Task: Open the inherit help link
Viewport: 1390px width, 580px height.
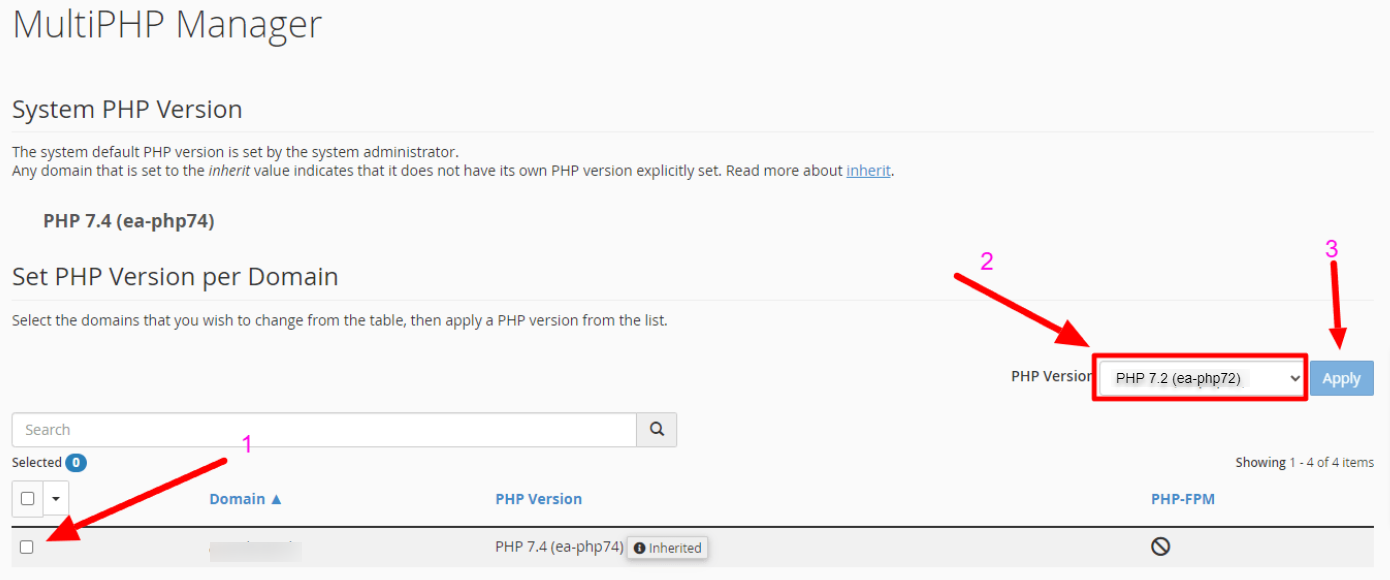Action: coord(868,171)
